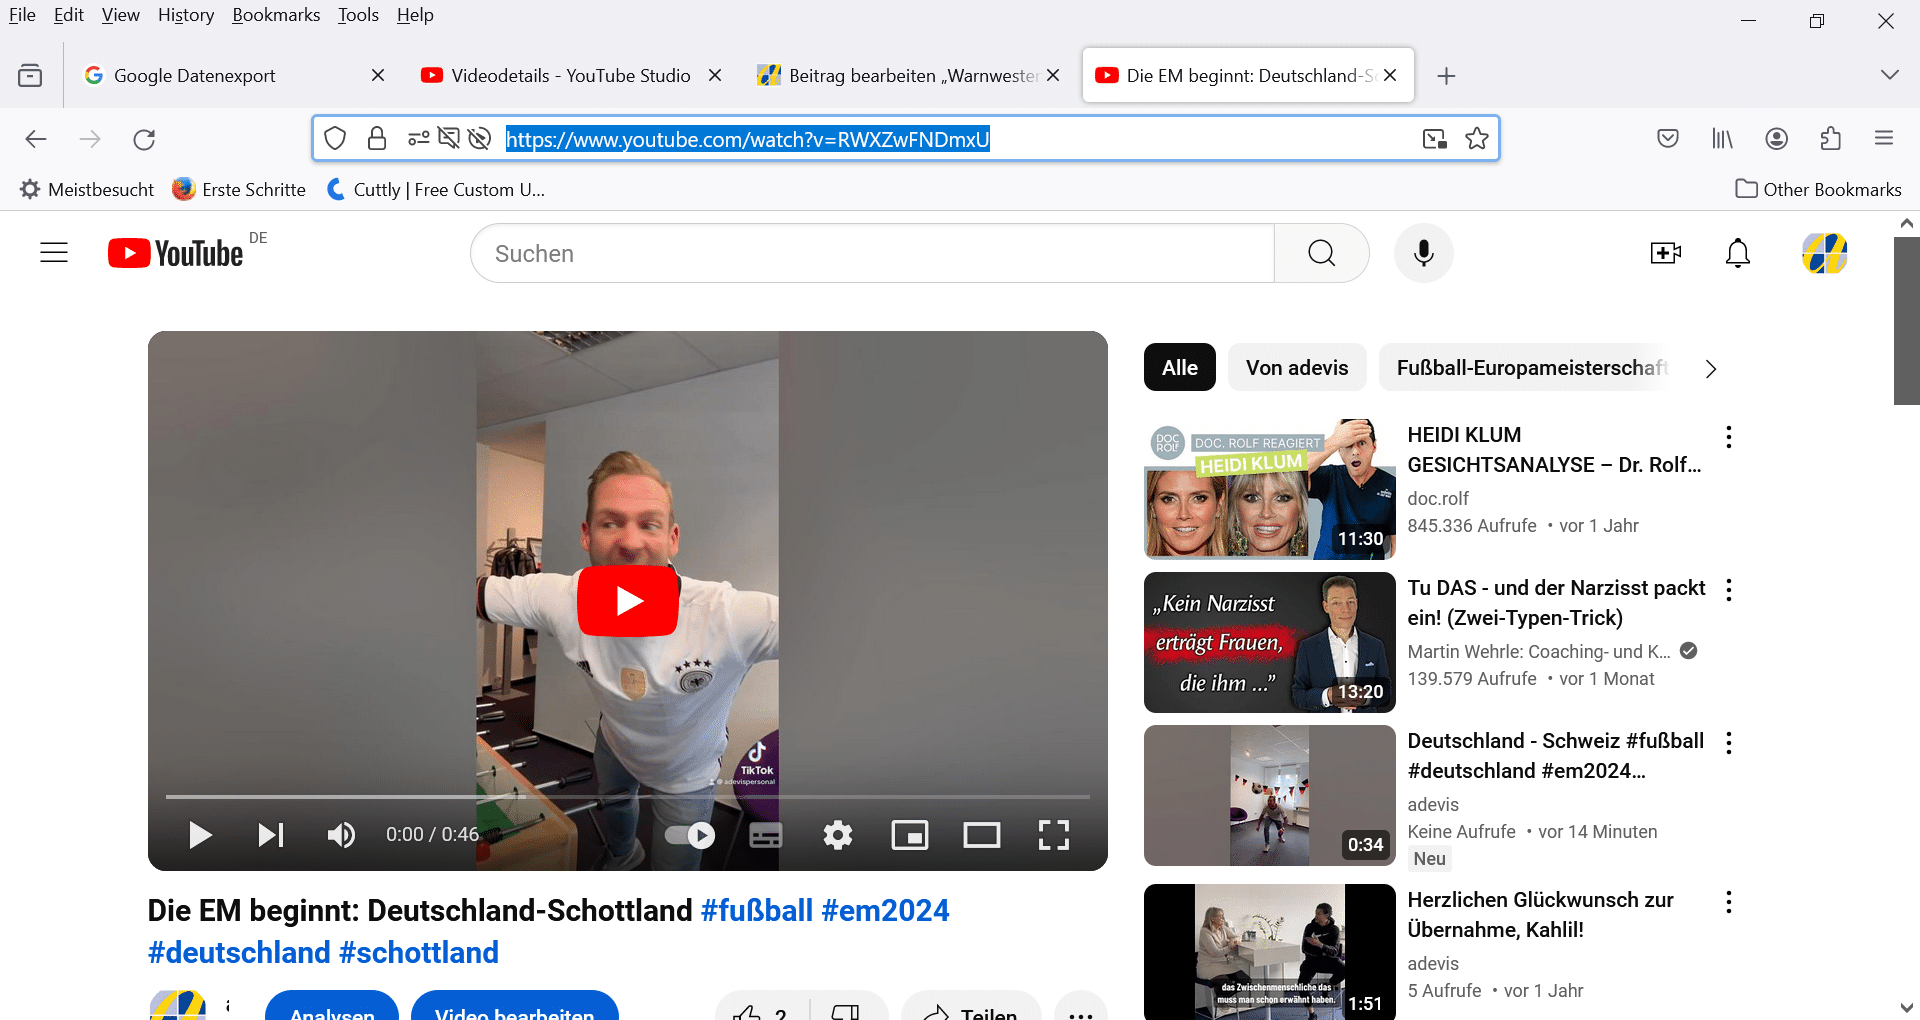
Task: Click the large red play button overlay
Action: coord(628,601)
